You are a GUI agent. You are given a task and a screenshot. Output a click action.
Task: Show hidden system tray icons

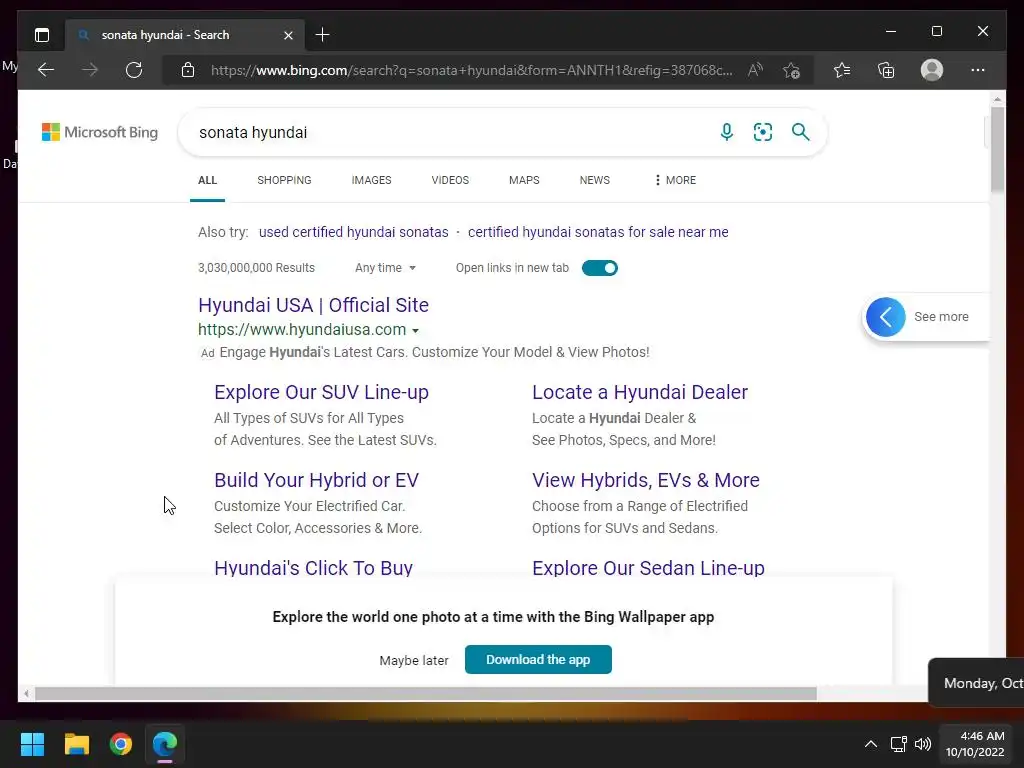871,744
